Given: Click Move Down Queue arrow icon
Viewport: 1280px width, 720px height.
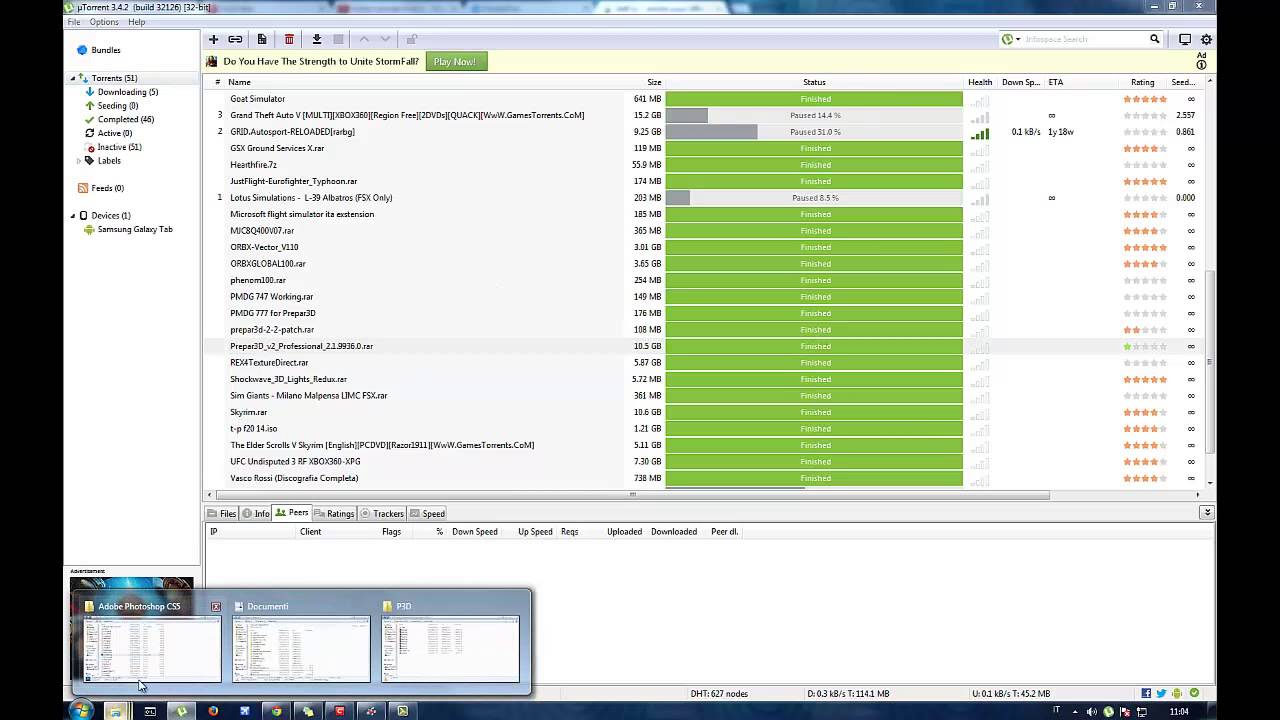Looking at the screenshot, I should pos(385,39).
